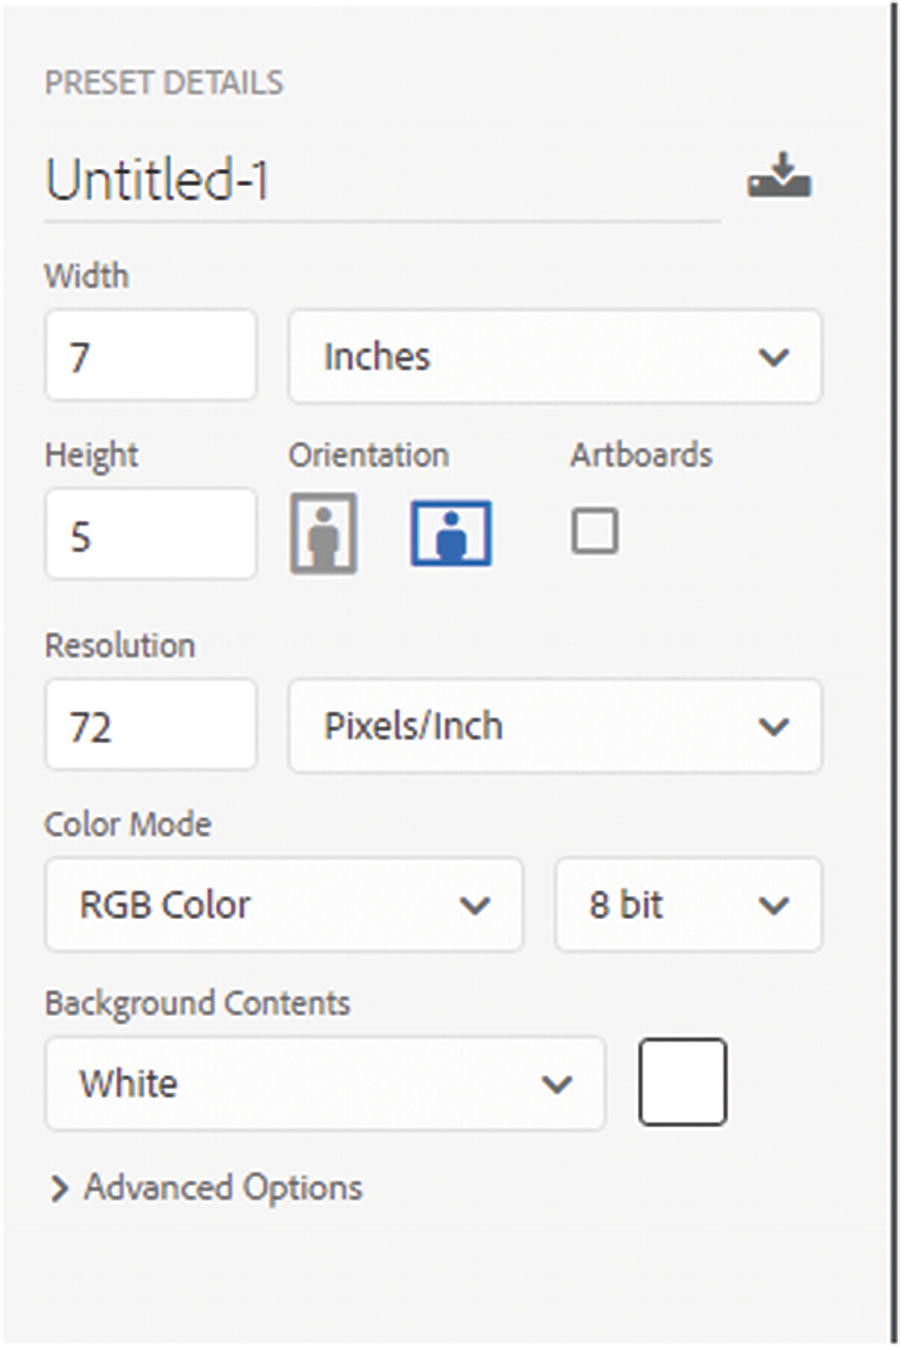Click the Resolution value field
The image size is (900, 1346).
151,726
